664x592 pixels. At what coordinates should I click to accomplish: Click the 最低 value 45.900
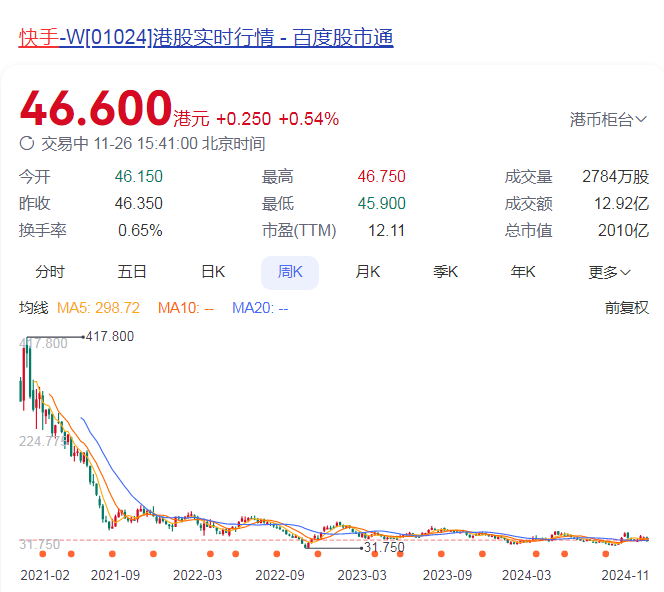(382, 204)
